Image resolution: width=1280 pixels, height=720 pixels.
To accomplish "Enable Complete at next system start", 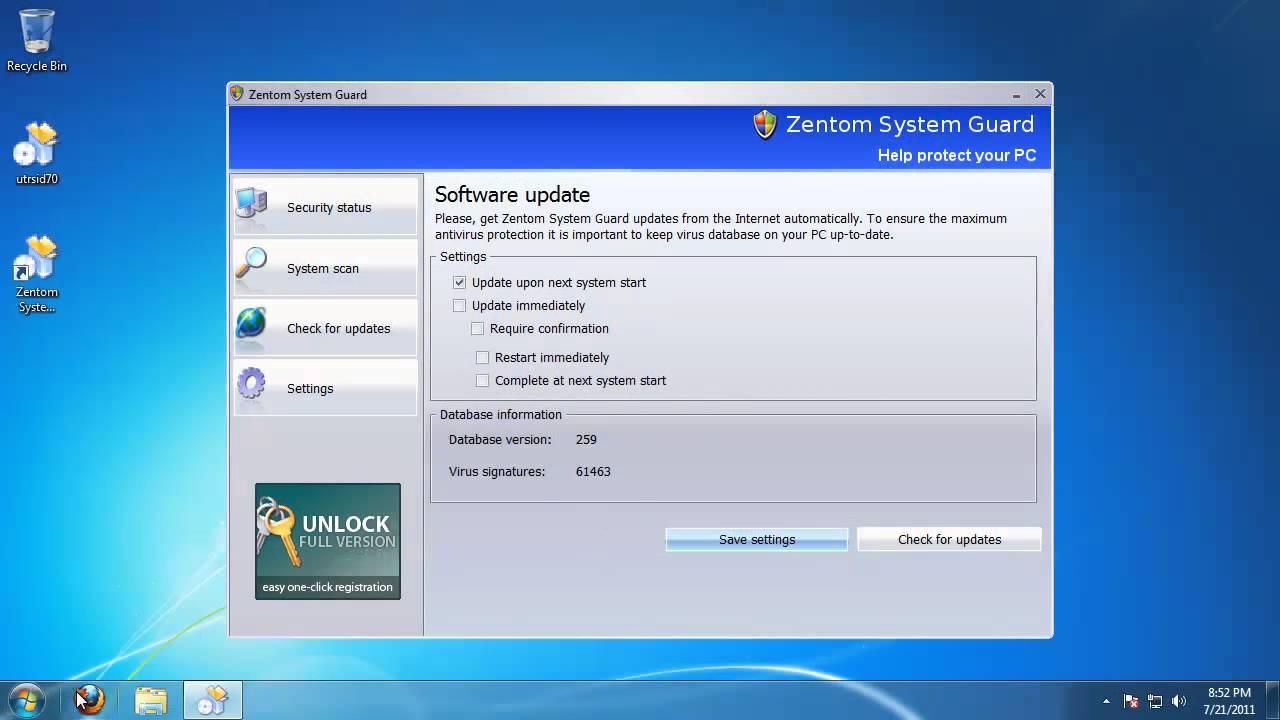I will click(483, 381).
